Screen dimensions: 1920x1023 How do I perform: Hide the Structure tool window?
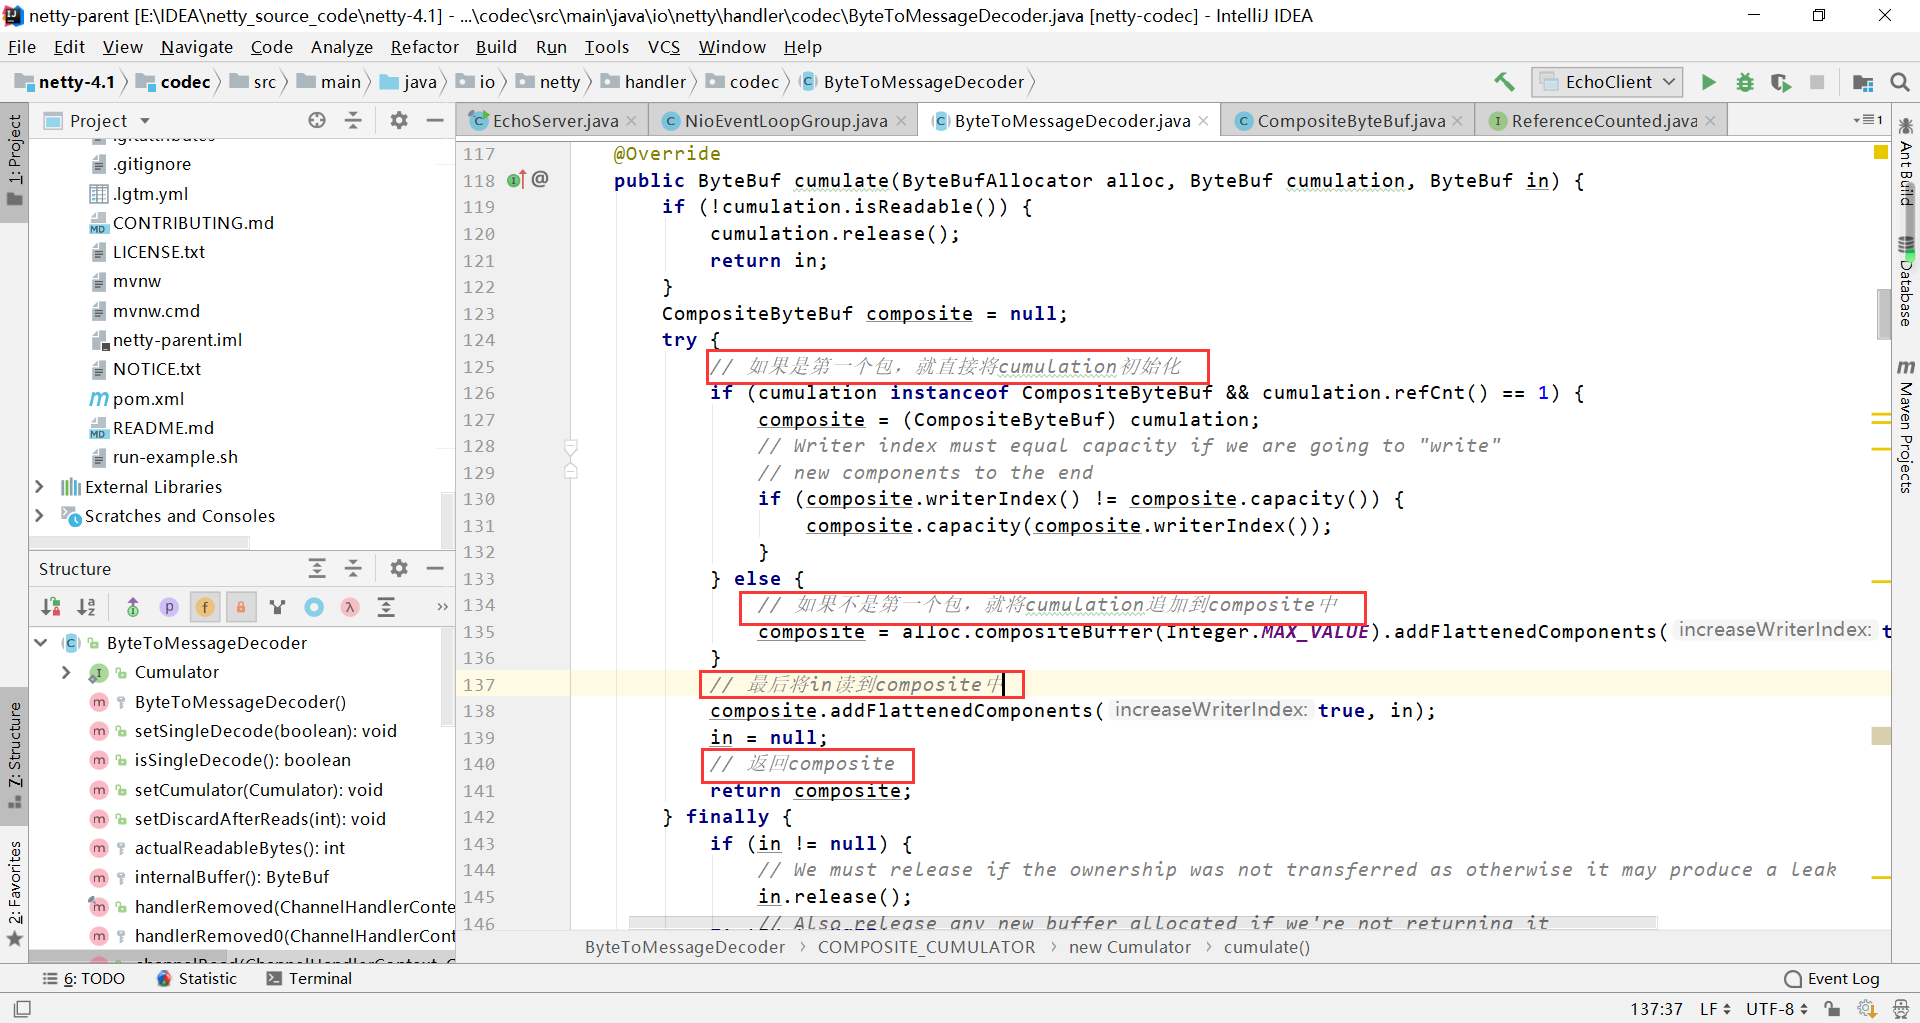(435, 568)
